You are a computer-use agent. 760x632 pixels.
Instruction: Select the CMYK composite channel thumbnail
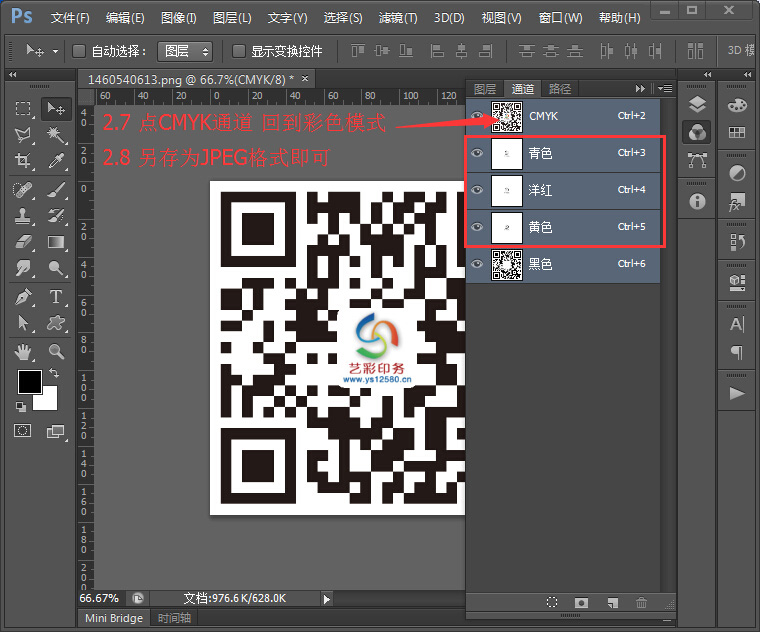coord(507,118)
